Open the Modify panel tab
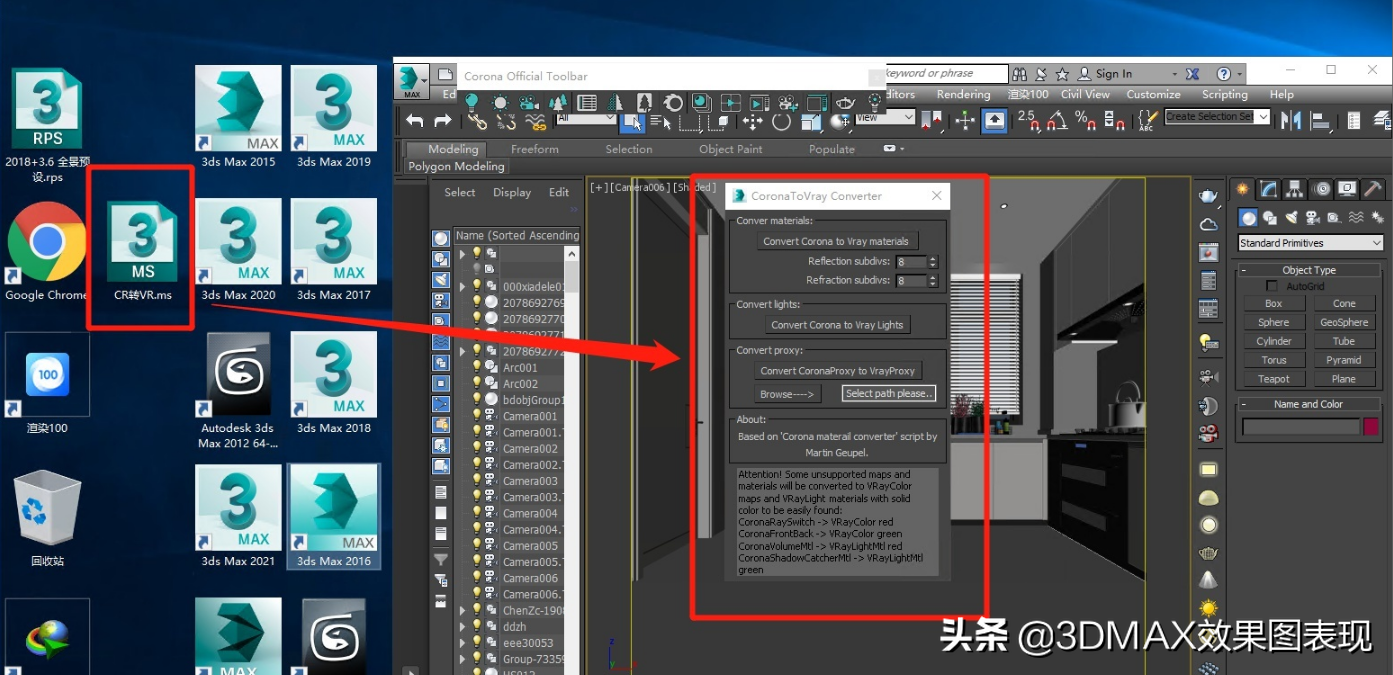Viewport: 1393px width, 675px height. click(1268, 189)
